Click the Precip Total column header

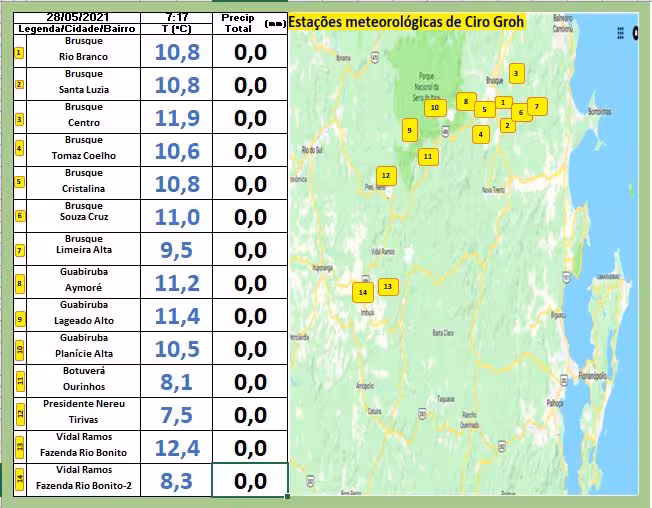pos(236,24)
